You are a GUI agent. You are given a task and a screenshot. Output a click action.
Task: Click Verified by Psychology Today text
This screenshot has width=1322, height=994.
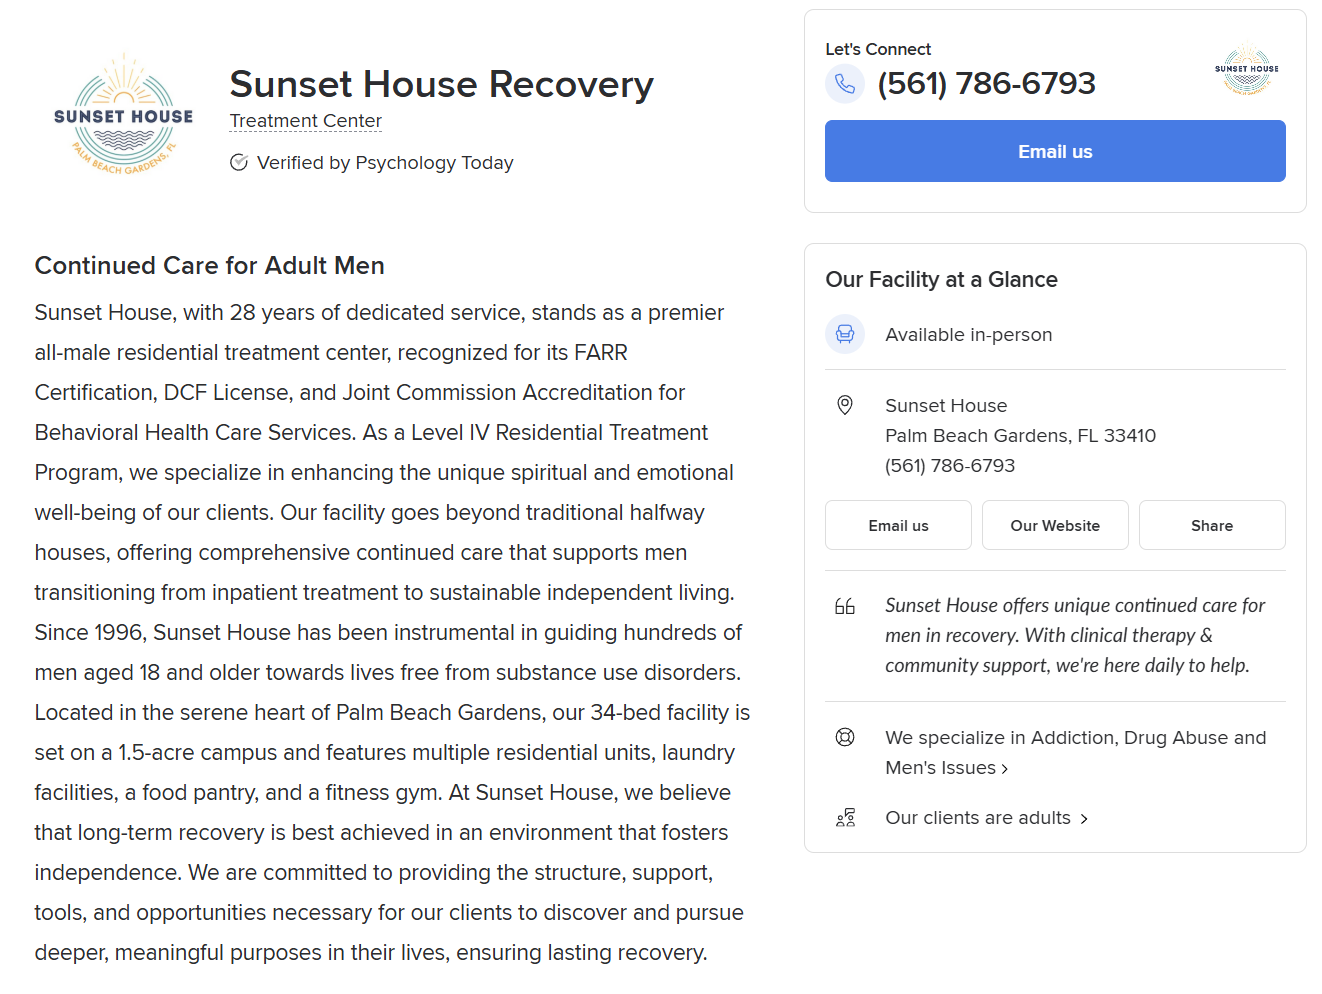pyautogui.click(x=385, y=163)
